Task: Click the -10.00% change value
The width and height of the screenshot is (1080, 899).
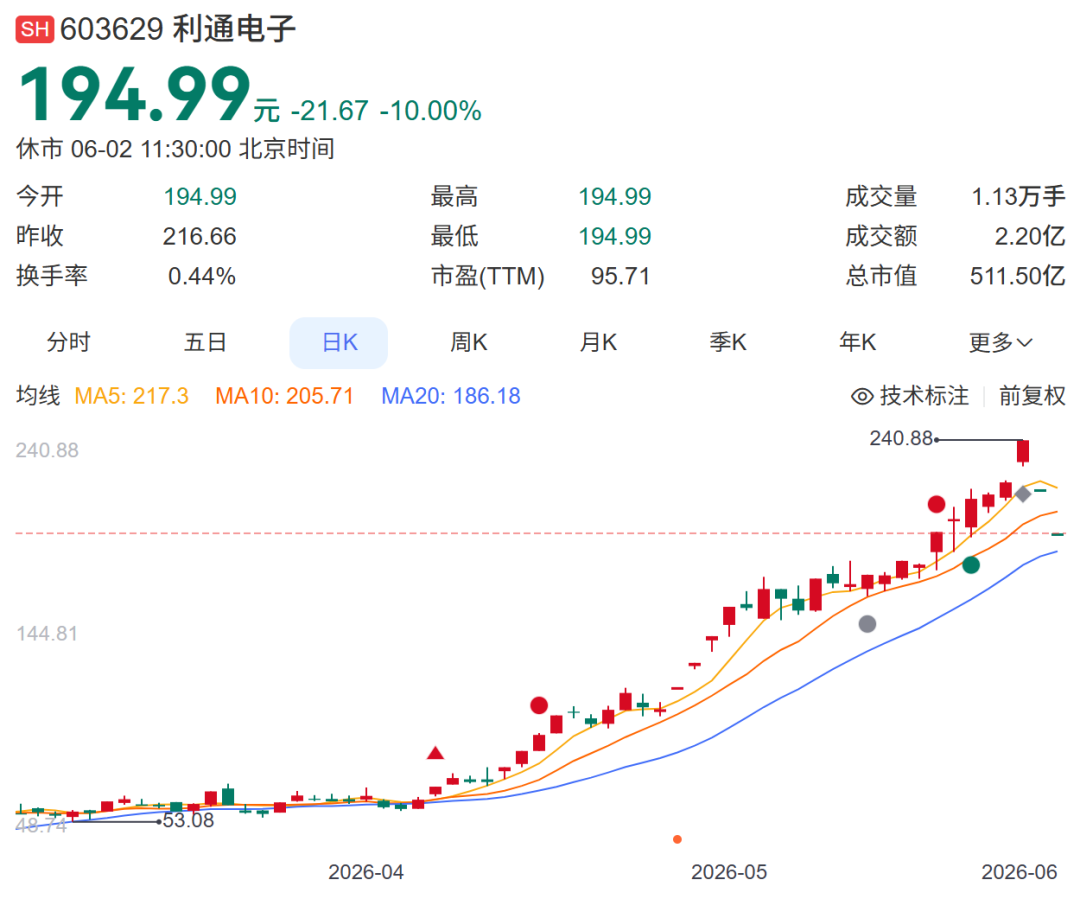Action: (430, 111)
